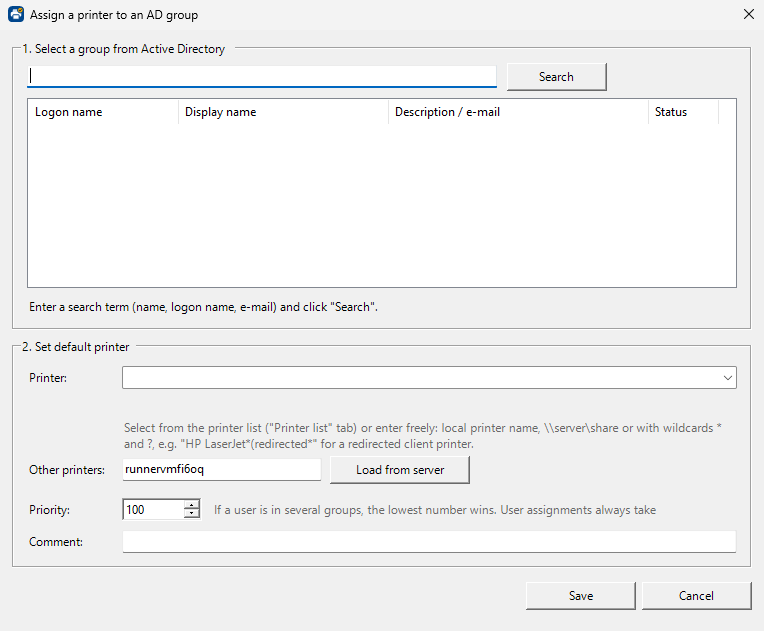
Task: Cancel the dialog
Action: pyautogui.click(x=696, y=596)
